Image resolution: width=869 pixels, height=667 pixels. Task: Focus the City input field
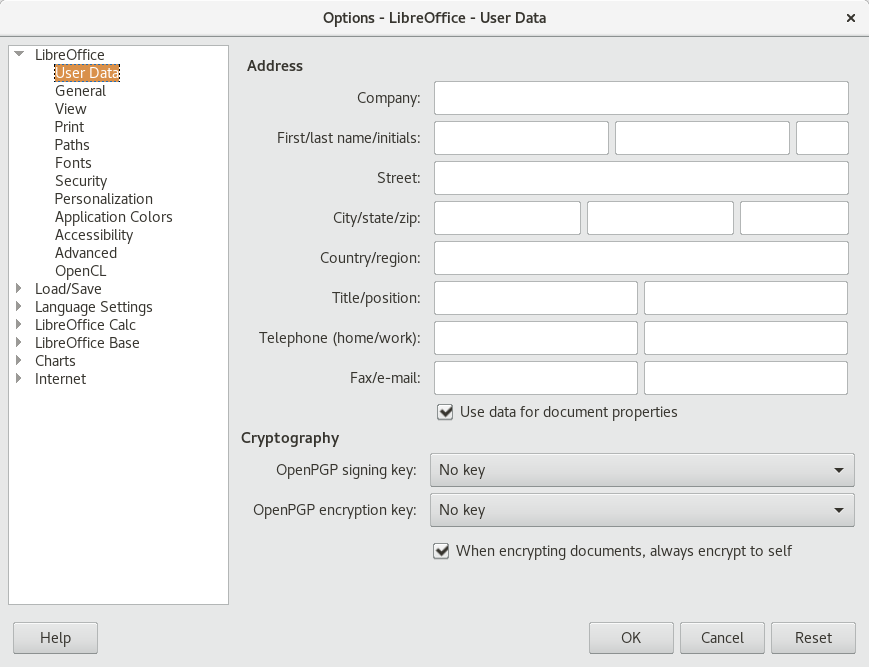point(507,218)
